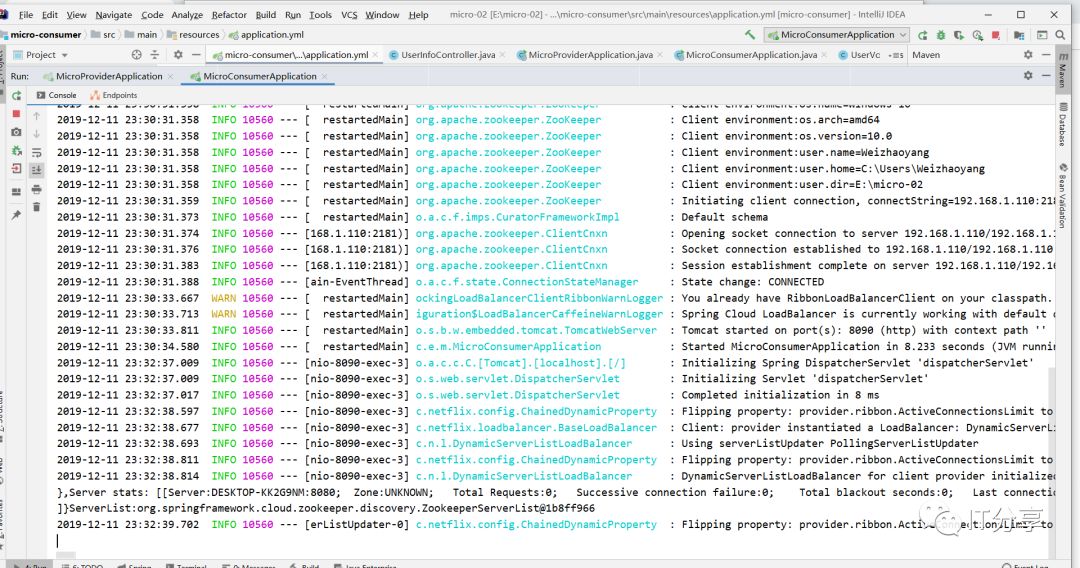Open the Navigate menu

point(114,14)
